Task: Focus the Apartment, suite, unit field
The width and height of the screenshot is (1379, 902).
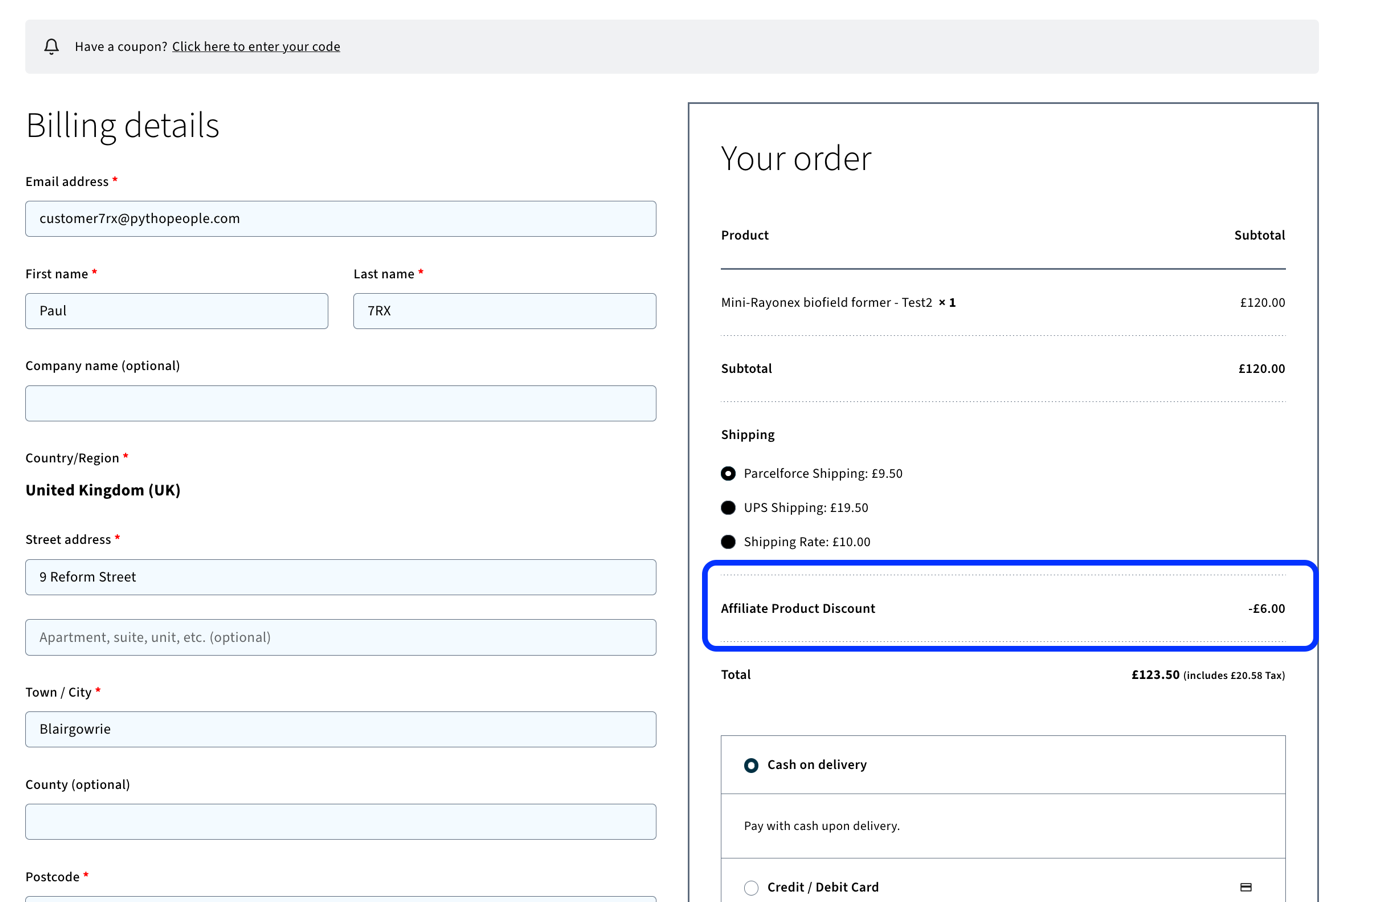Action: (341, 637)
